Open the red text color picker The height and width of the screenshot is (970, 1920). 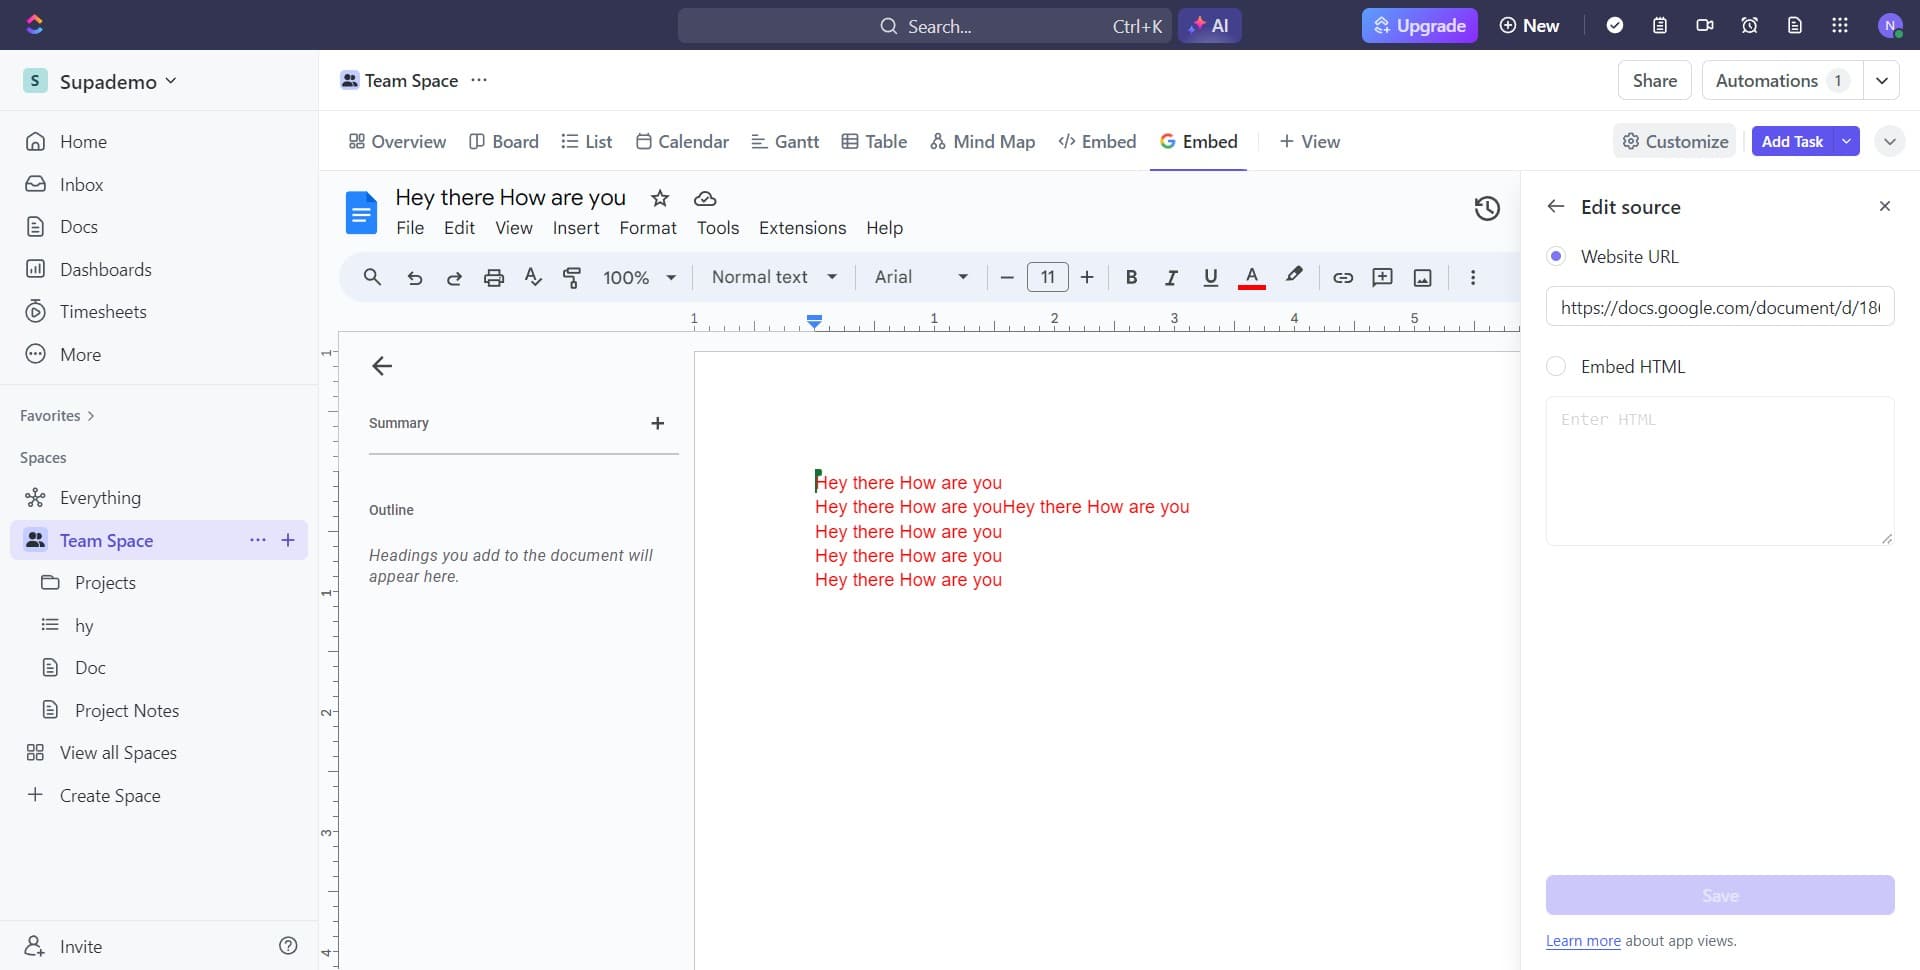click(x=1251, y=278)
